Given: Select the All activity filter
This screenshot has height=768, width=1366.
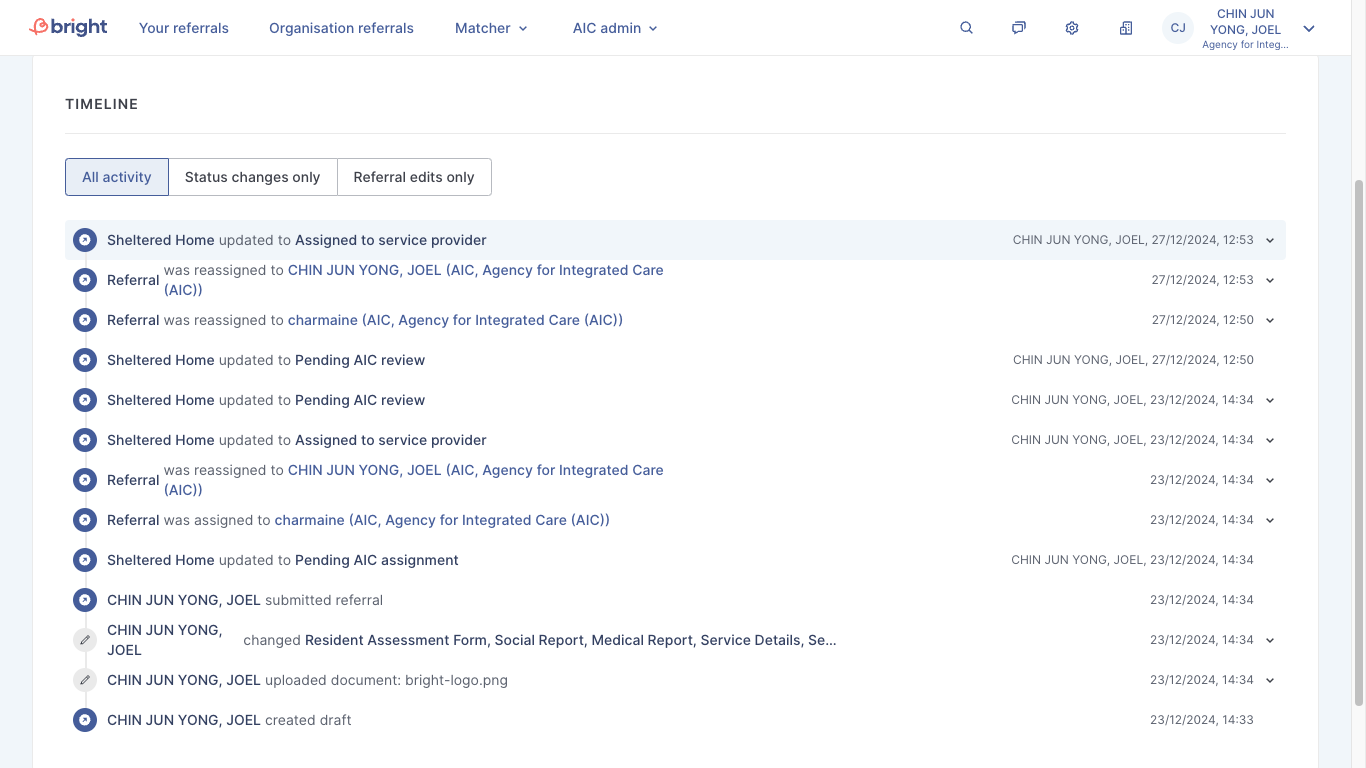Looking at the screenshot, I should [117, 177].
